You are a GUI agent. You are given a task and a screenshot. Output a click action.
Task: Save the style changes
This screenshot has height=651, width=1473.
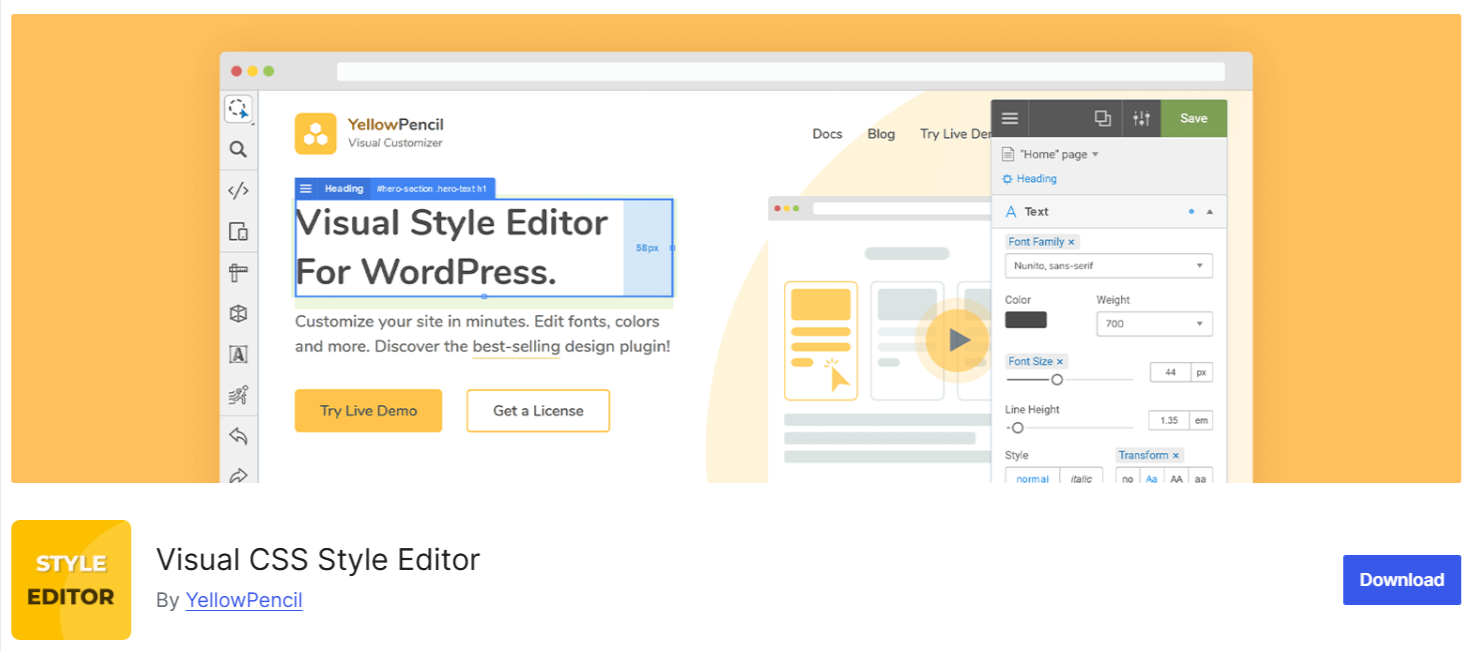pos(1194,118)
